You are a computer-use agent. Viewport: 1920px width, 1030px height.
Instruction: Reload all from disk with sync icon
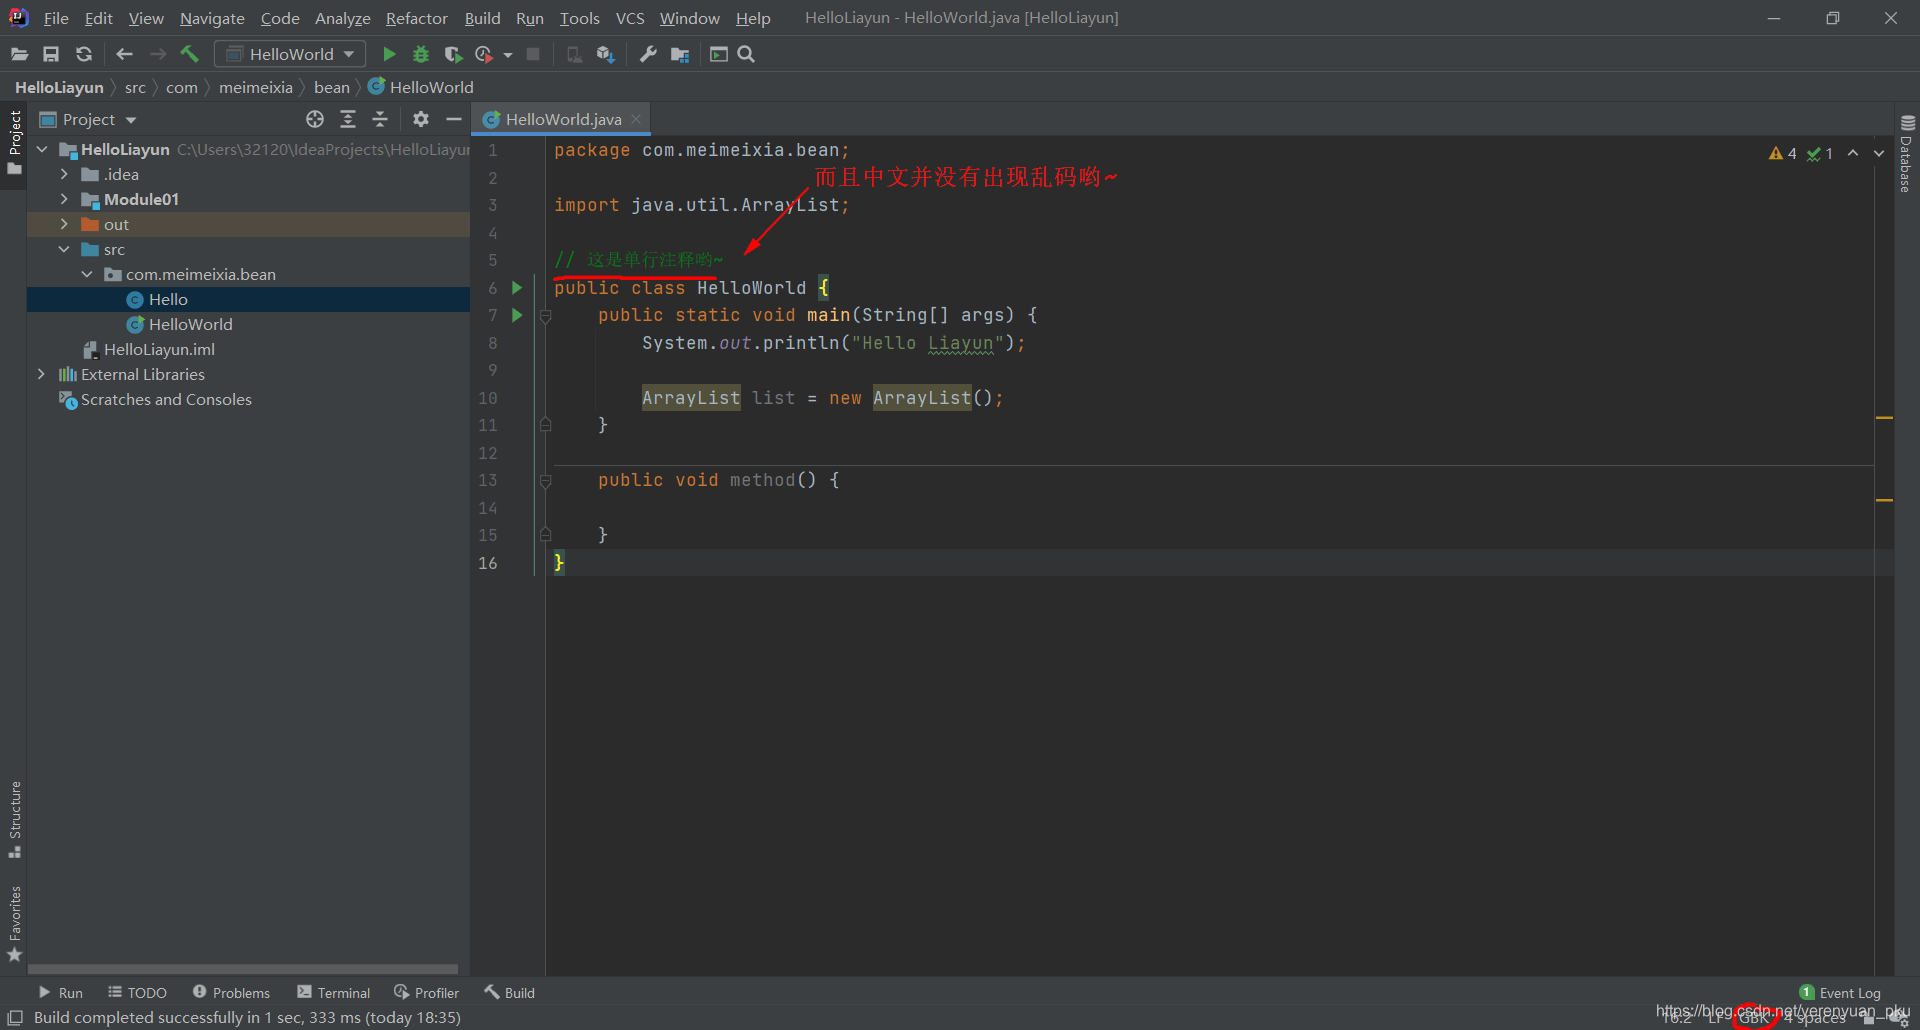coord(84,54)
